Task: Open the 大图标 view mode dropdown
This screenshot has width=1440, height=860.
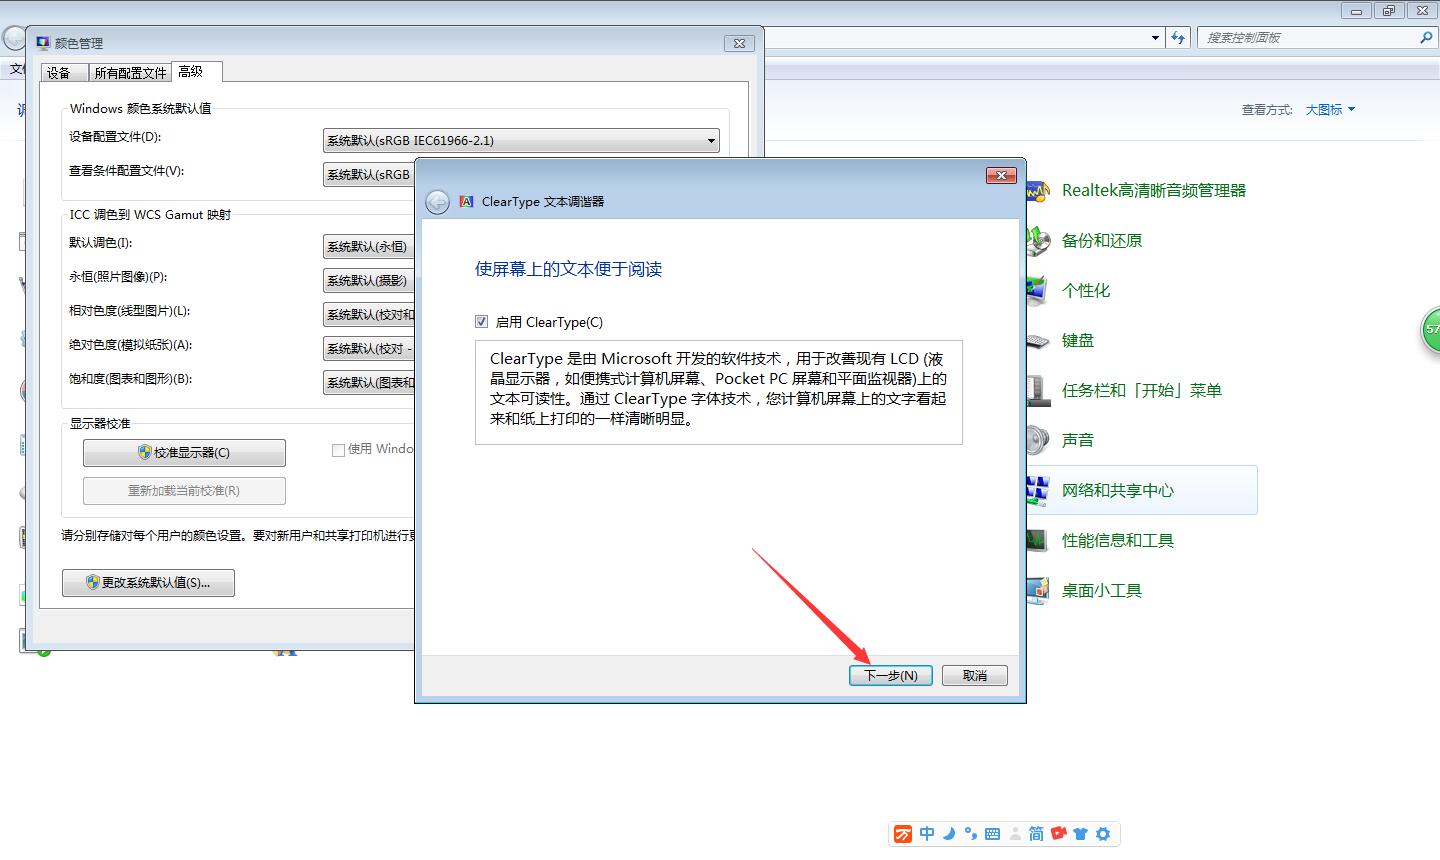Action: tap(1330, 110)
